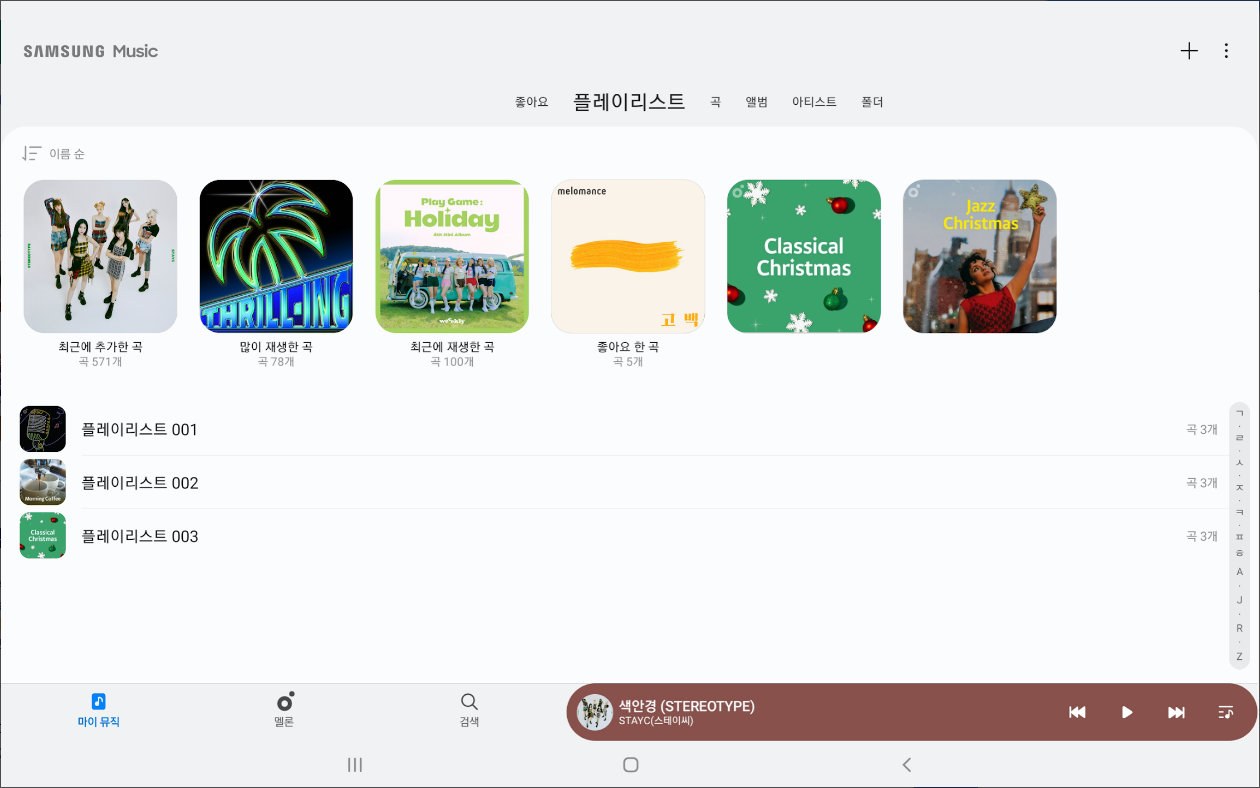Tap the Melon tab icon
The height and width of the screenshot is (788, 1260).
click(284, 701)
